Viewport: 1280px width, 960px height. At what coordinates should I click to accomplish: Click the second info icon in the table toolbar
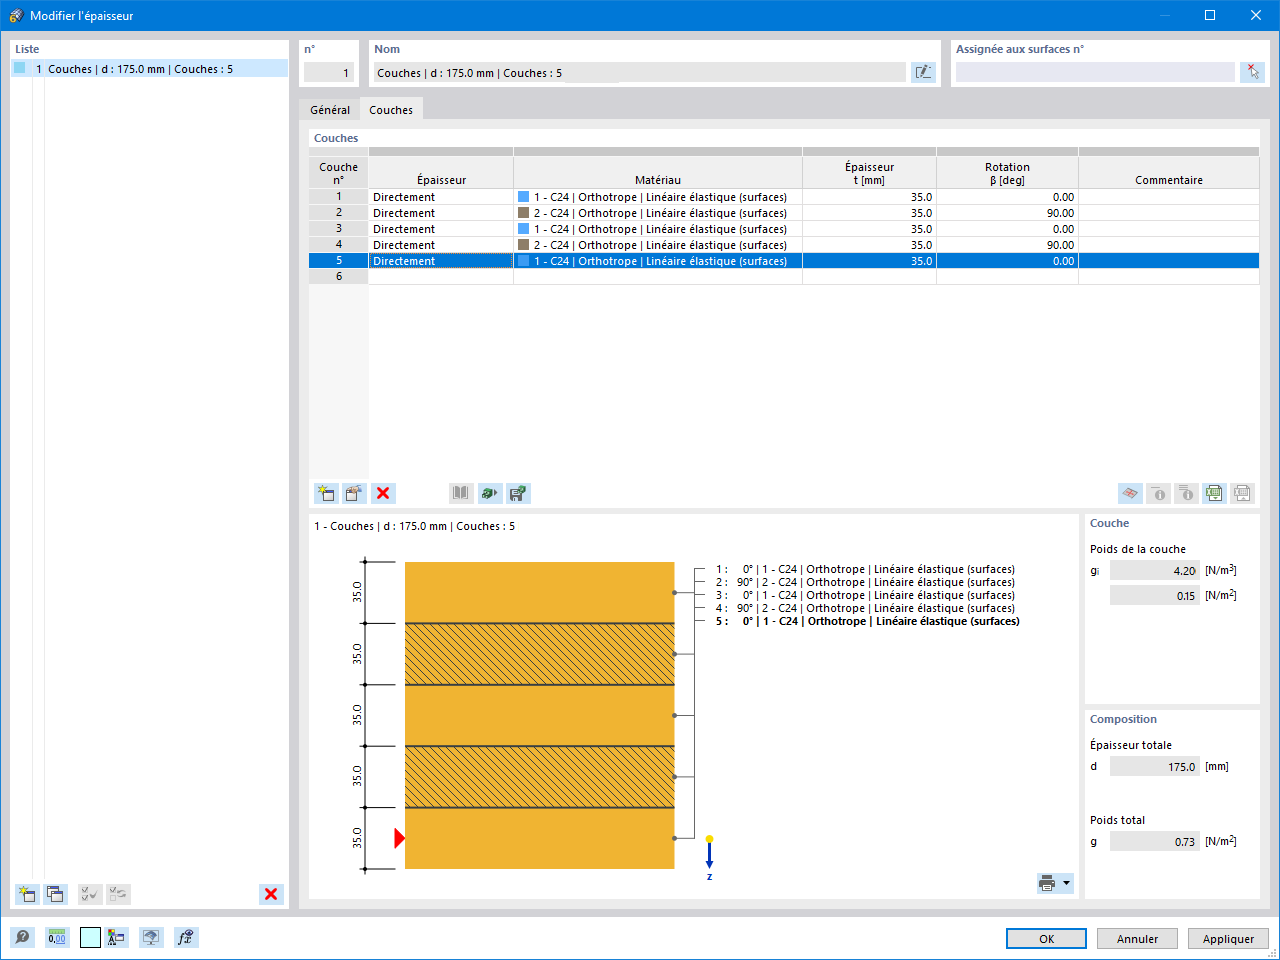click(1186, 493)
